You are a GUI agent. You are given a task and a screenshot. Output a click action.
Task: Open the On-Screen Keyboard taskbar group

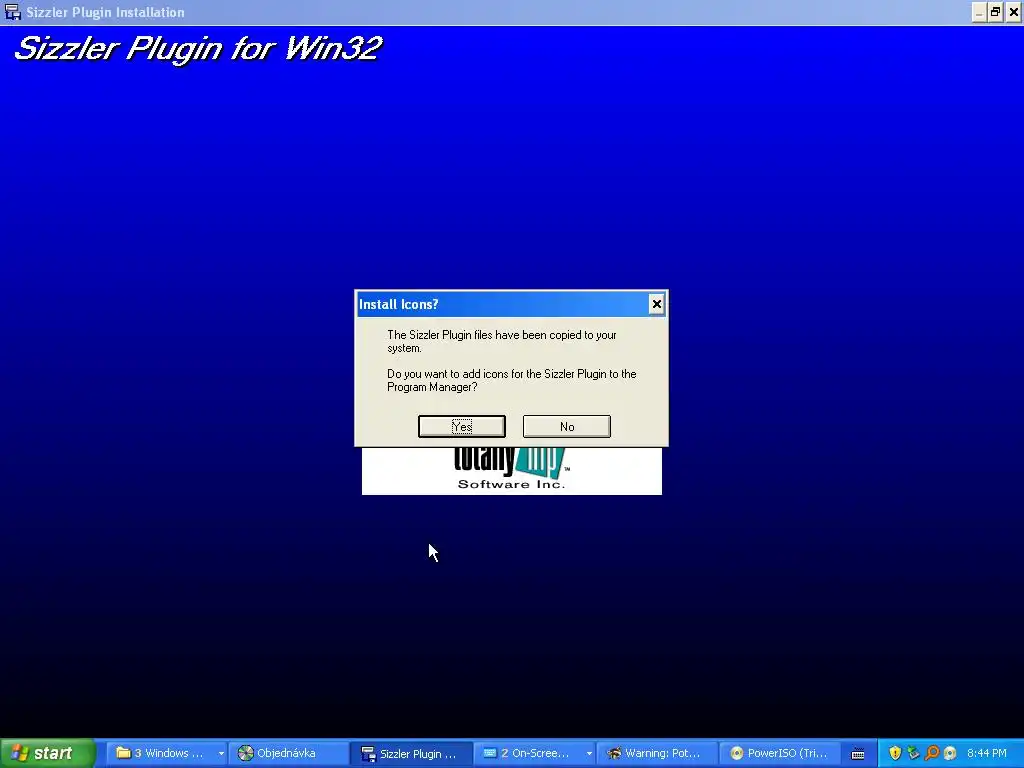[532, 753]
